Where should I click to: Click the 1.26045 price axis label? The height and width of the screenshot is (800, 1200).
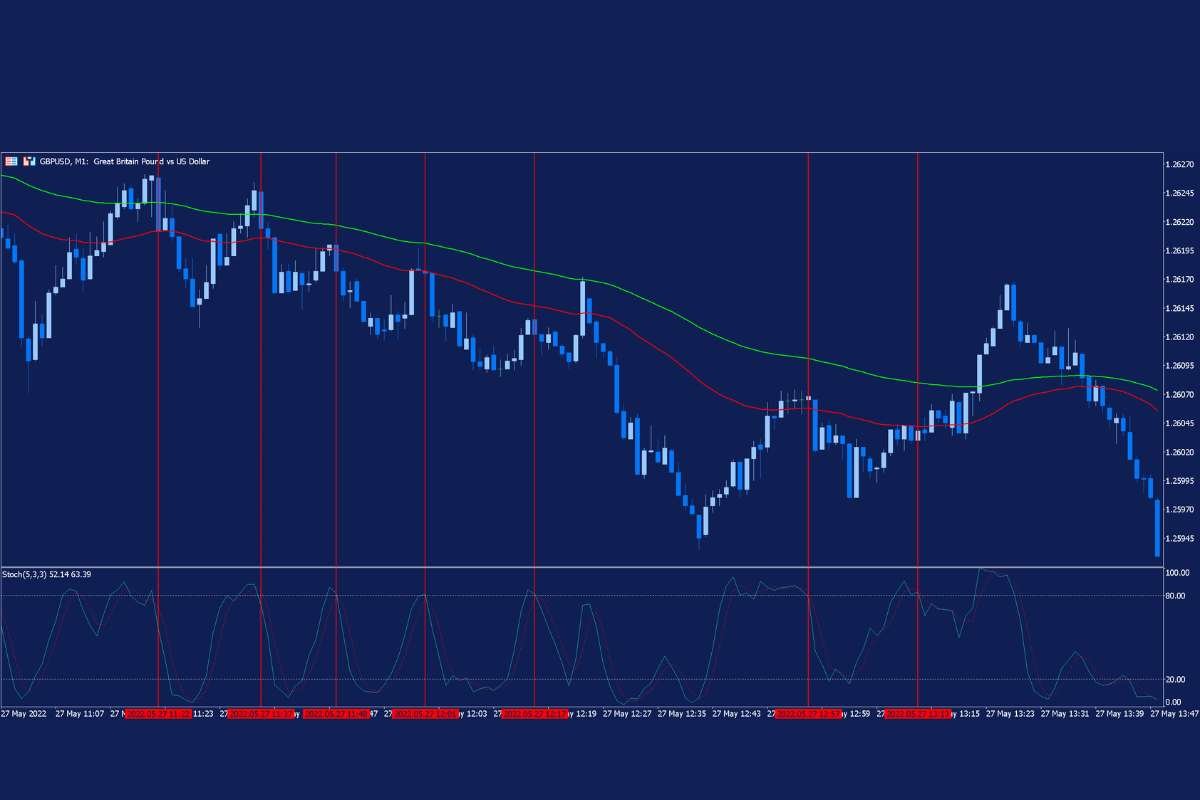[x=1181, y=424]
